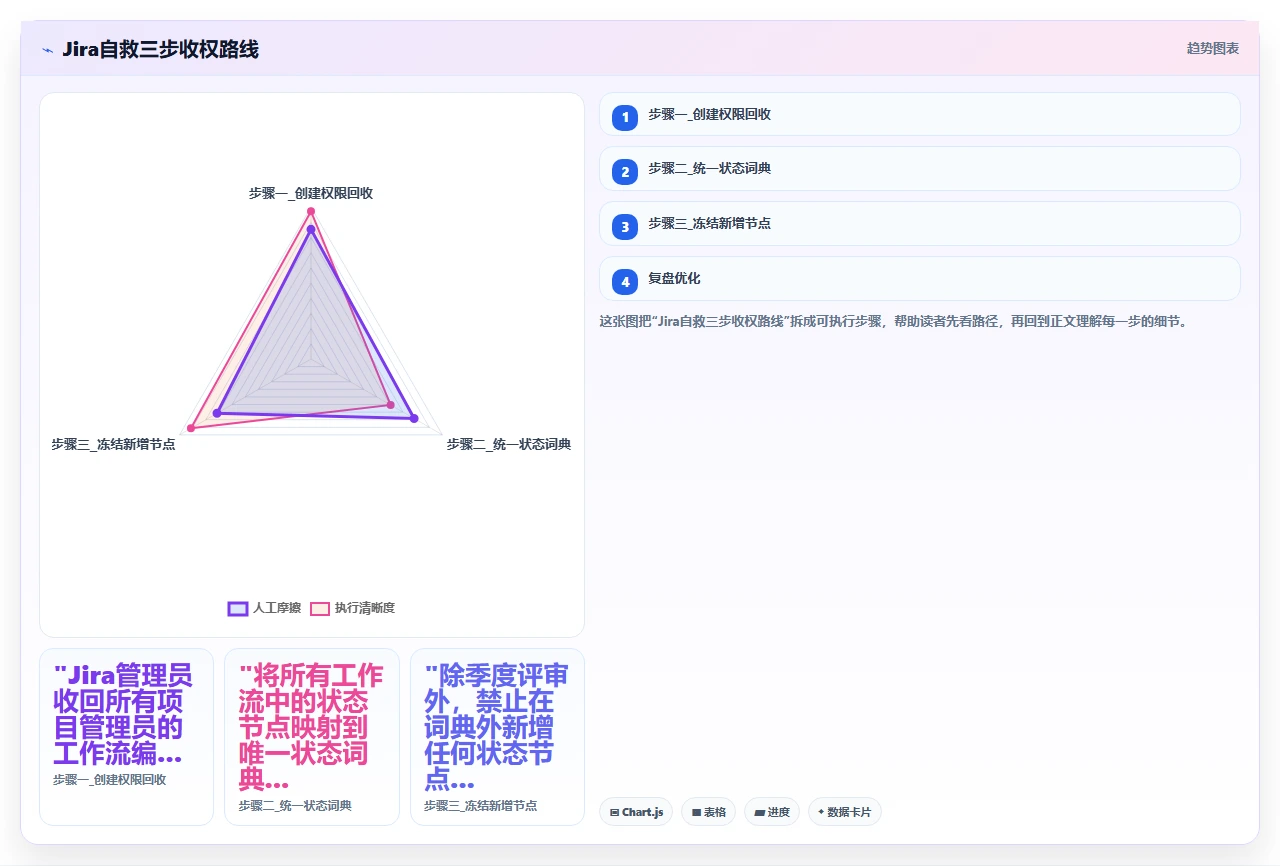Image resolution: width=1280 pixels, height=866 pixels.
Task: Click numbered badge 1 for 步骤一_创建权限回收
Action: 625,118
